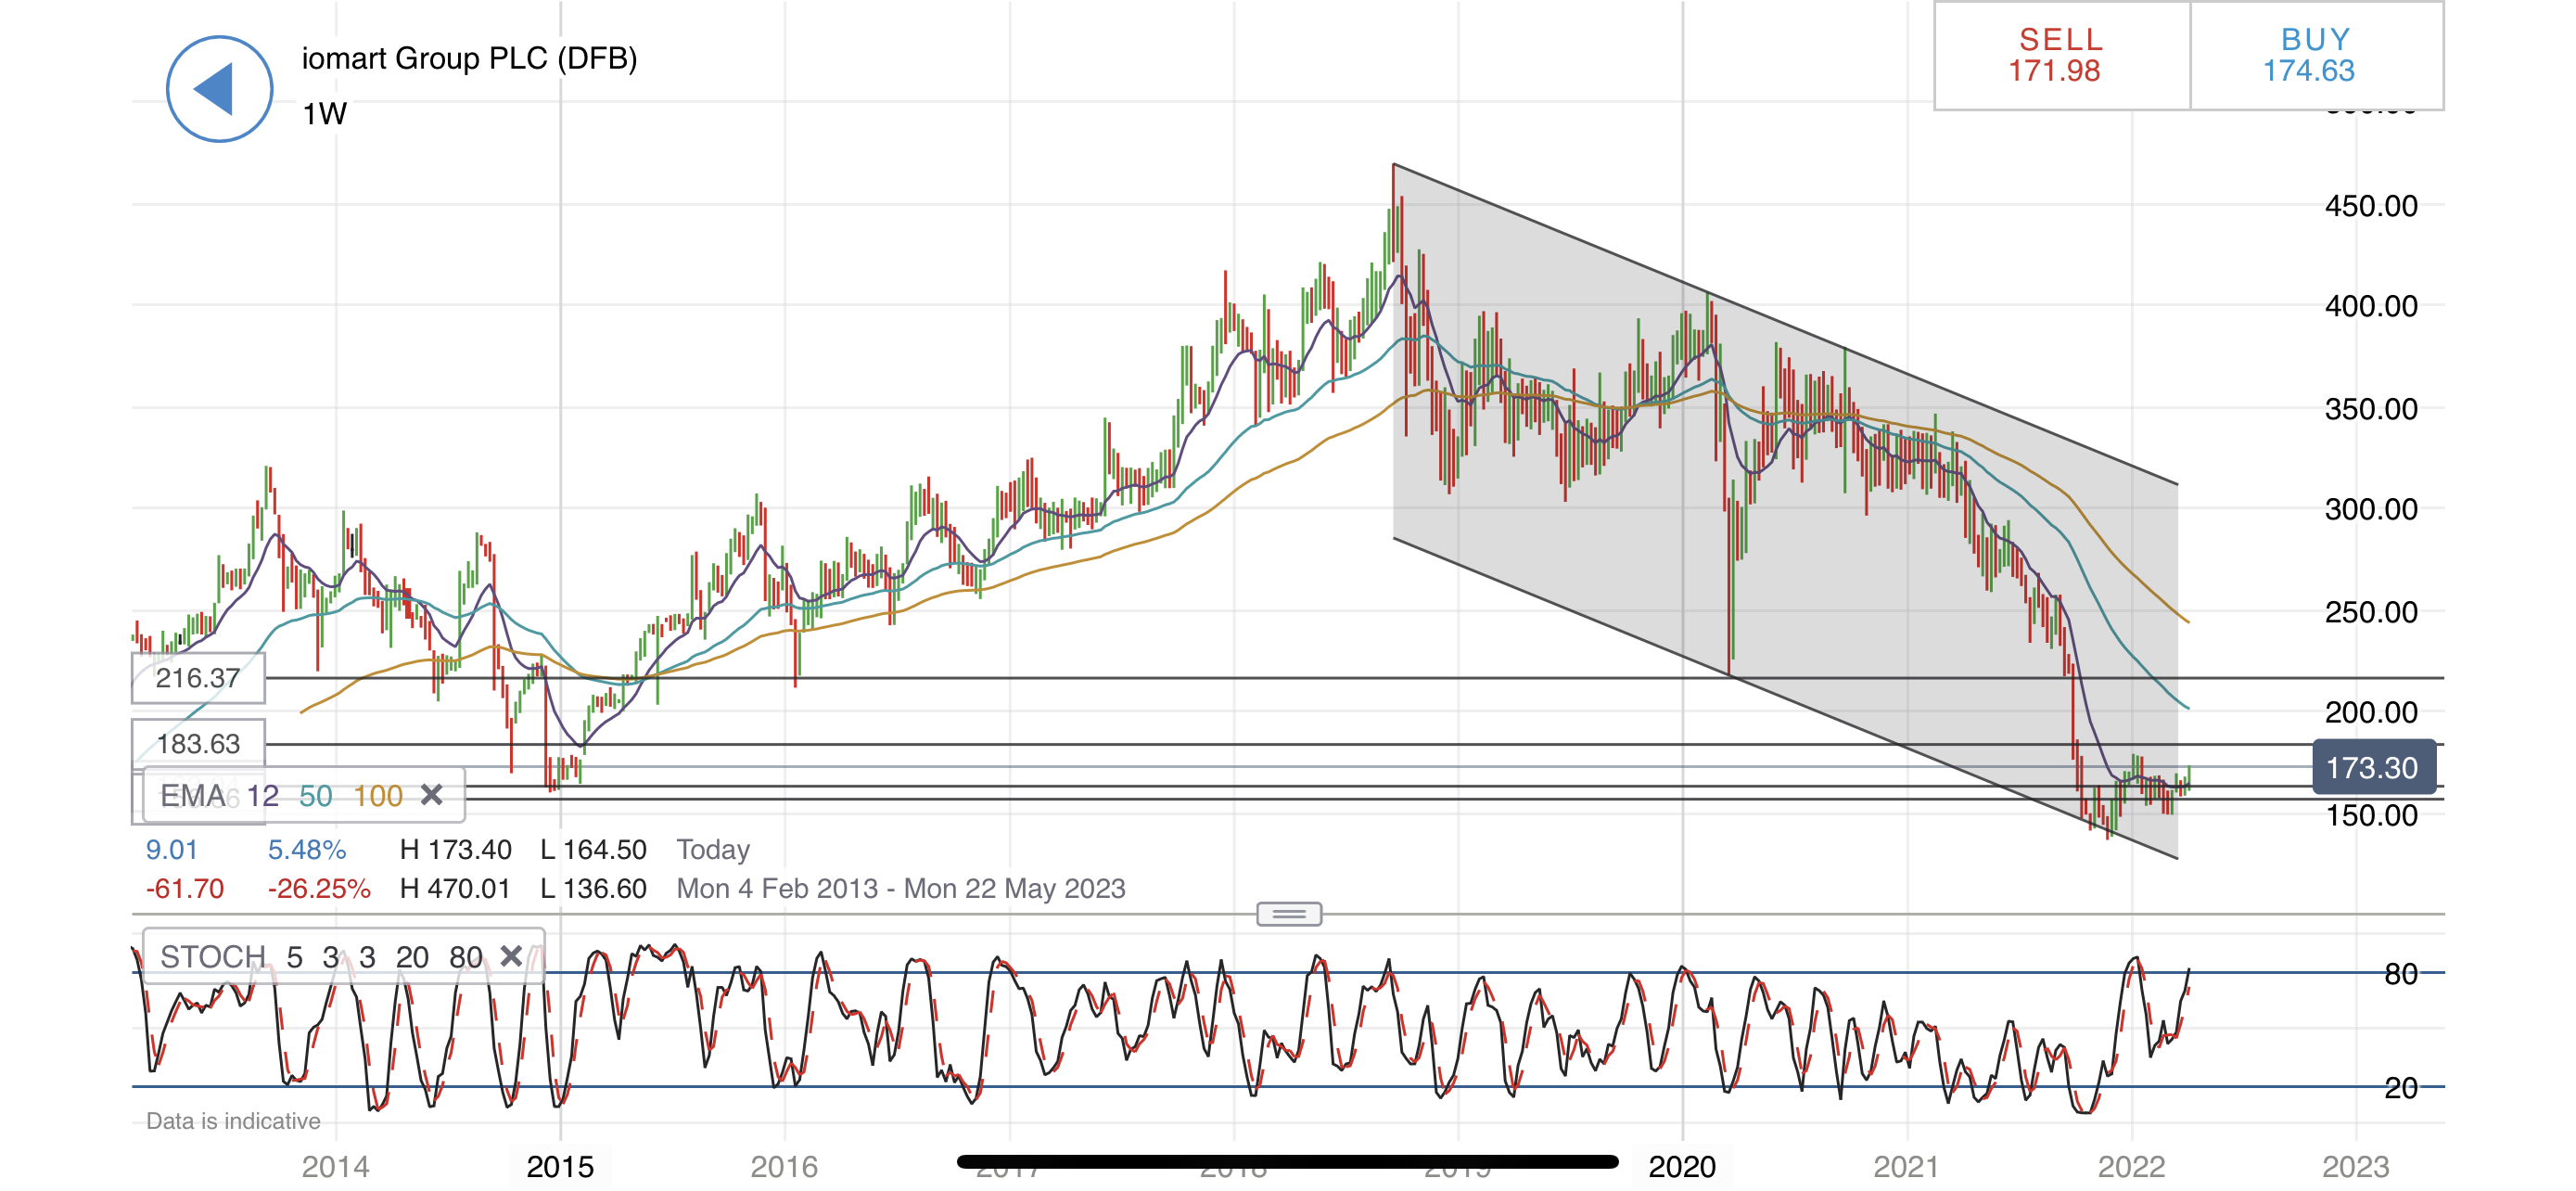This screenshot has height=1191, width=2576.
Task: Click the 173.30 current price marker
Action: 2373,767
